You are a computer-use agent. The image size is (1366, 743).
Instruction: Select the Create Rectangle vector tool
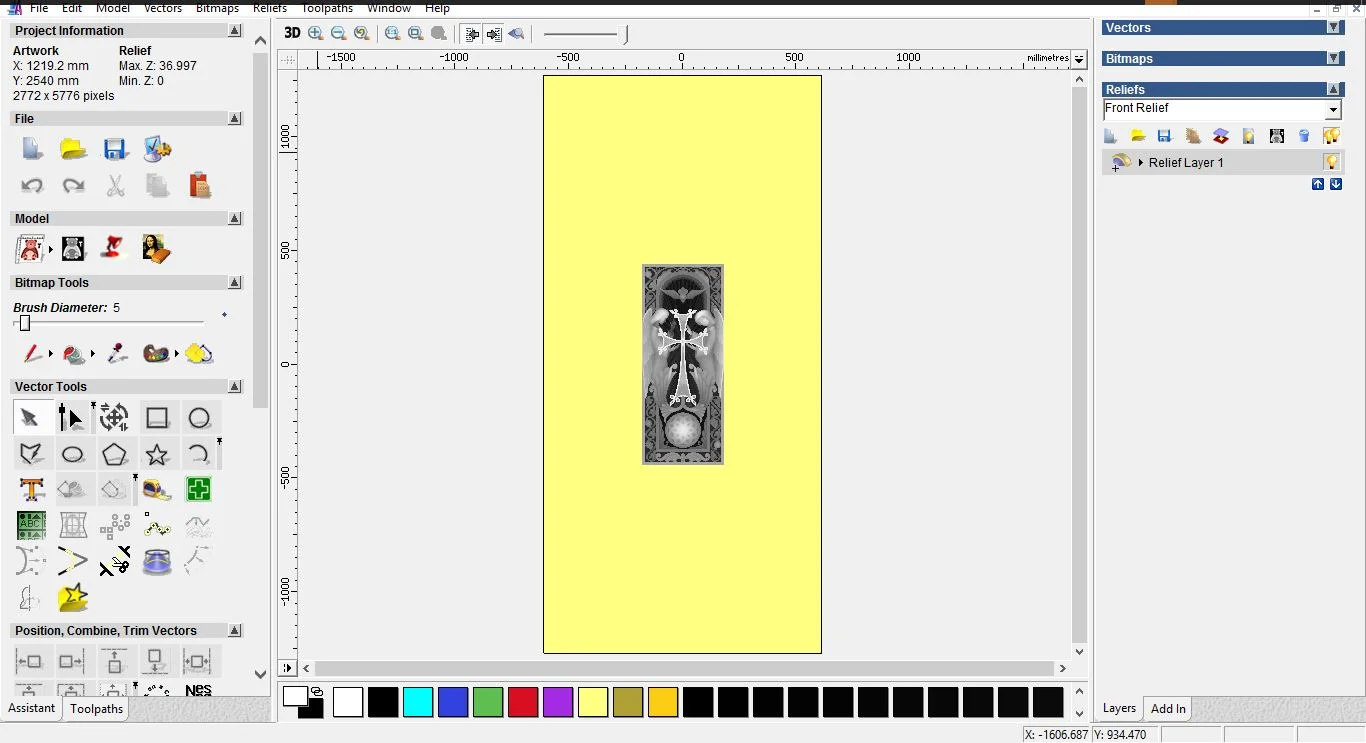157,418
